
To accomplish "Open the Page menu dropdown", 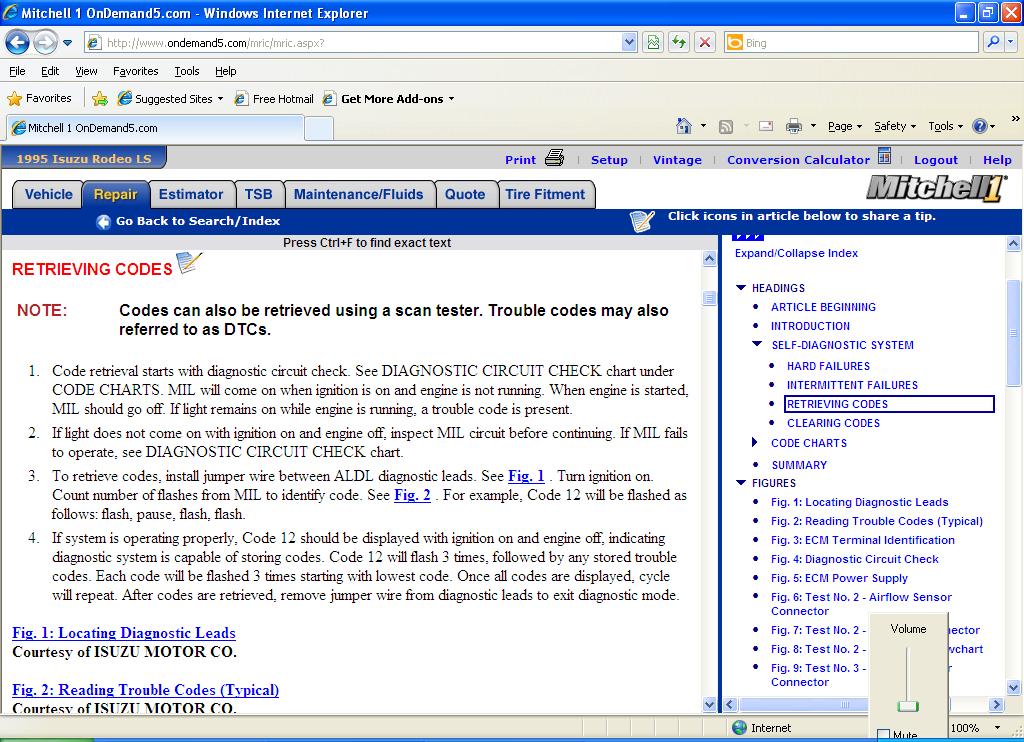I will [845, 126].
